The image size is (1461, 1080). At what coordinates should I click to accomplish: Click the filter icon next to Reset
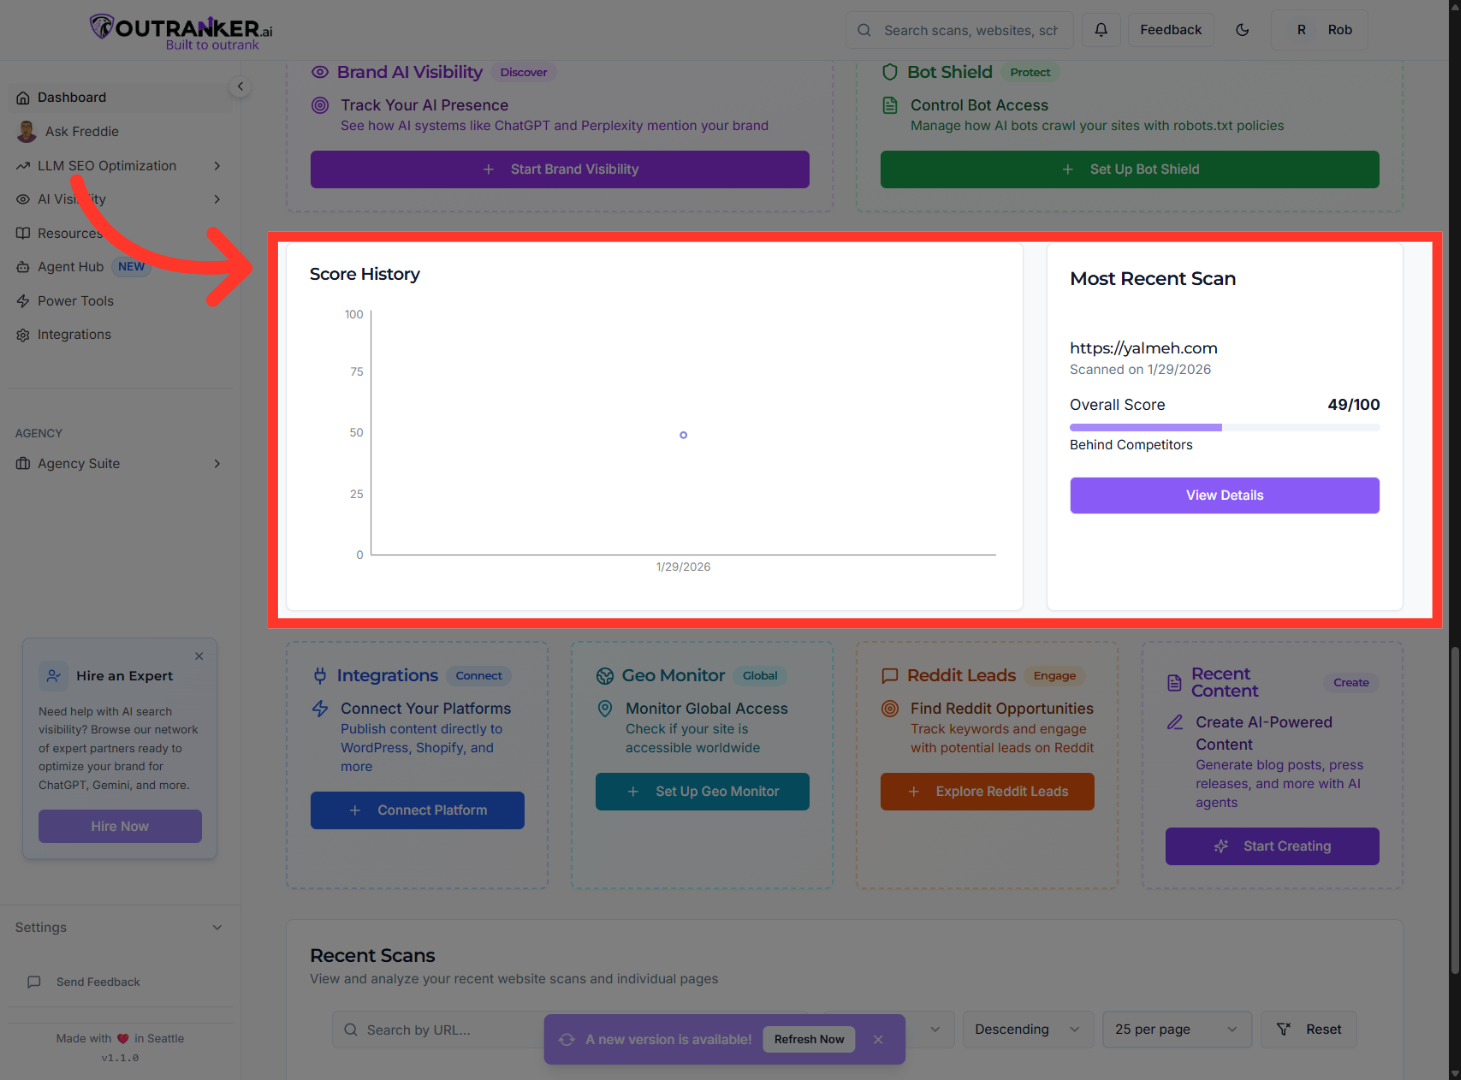pyautogui.click(x=1284, y=1029)
